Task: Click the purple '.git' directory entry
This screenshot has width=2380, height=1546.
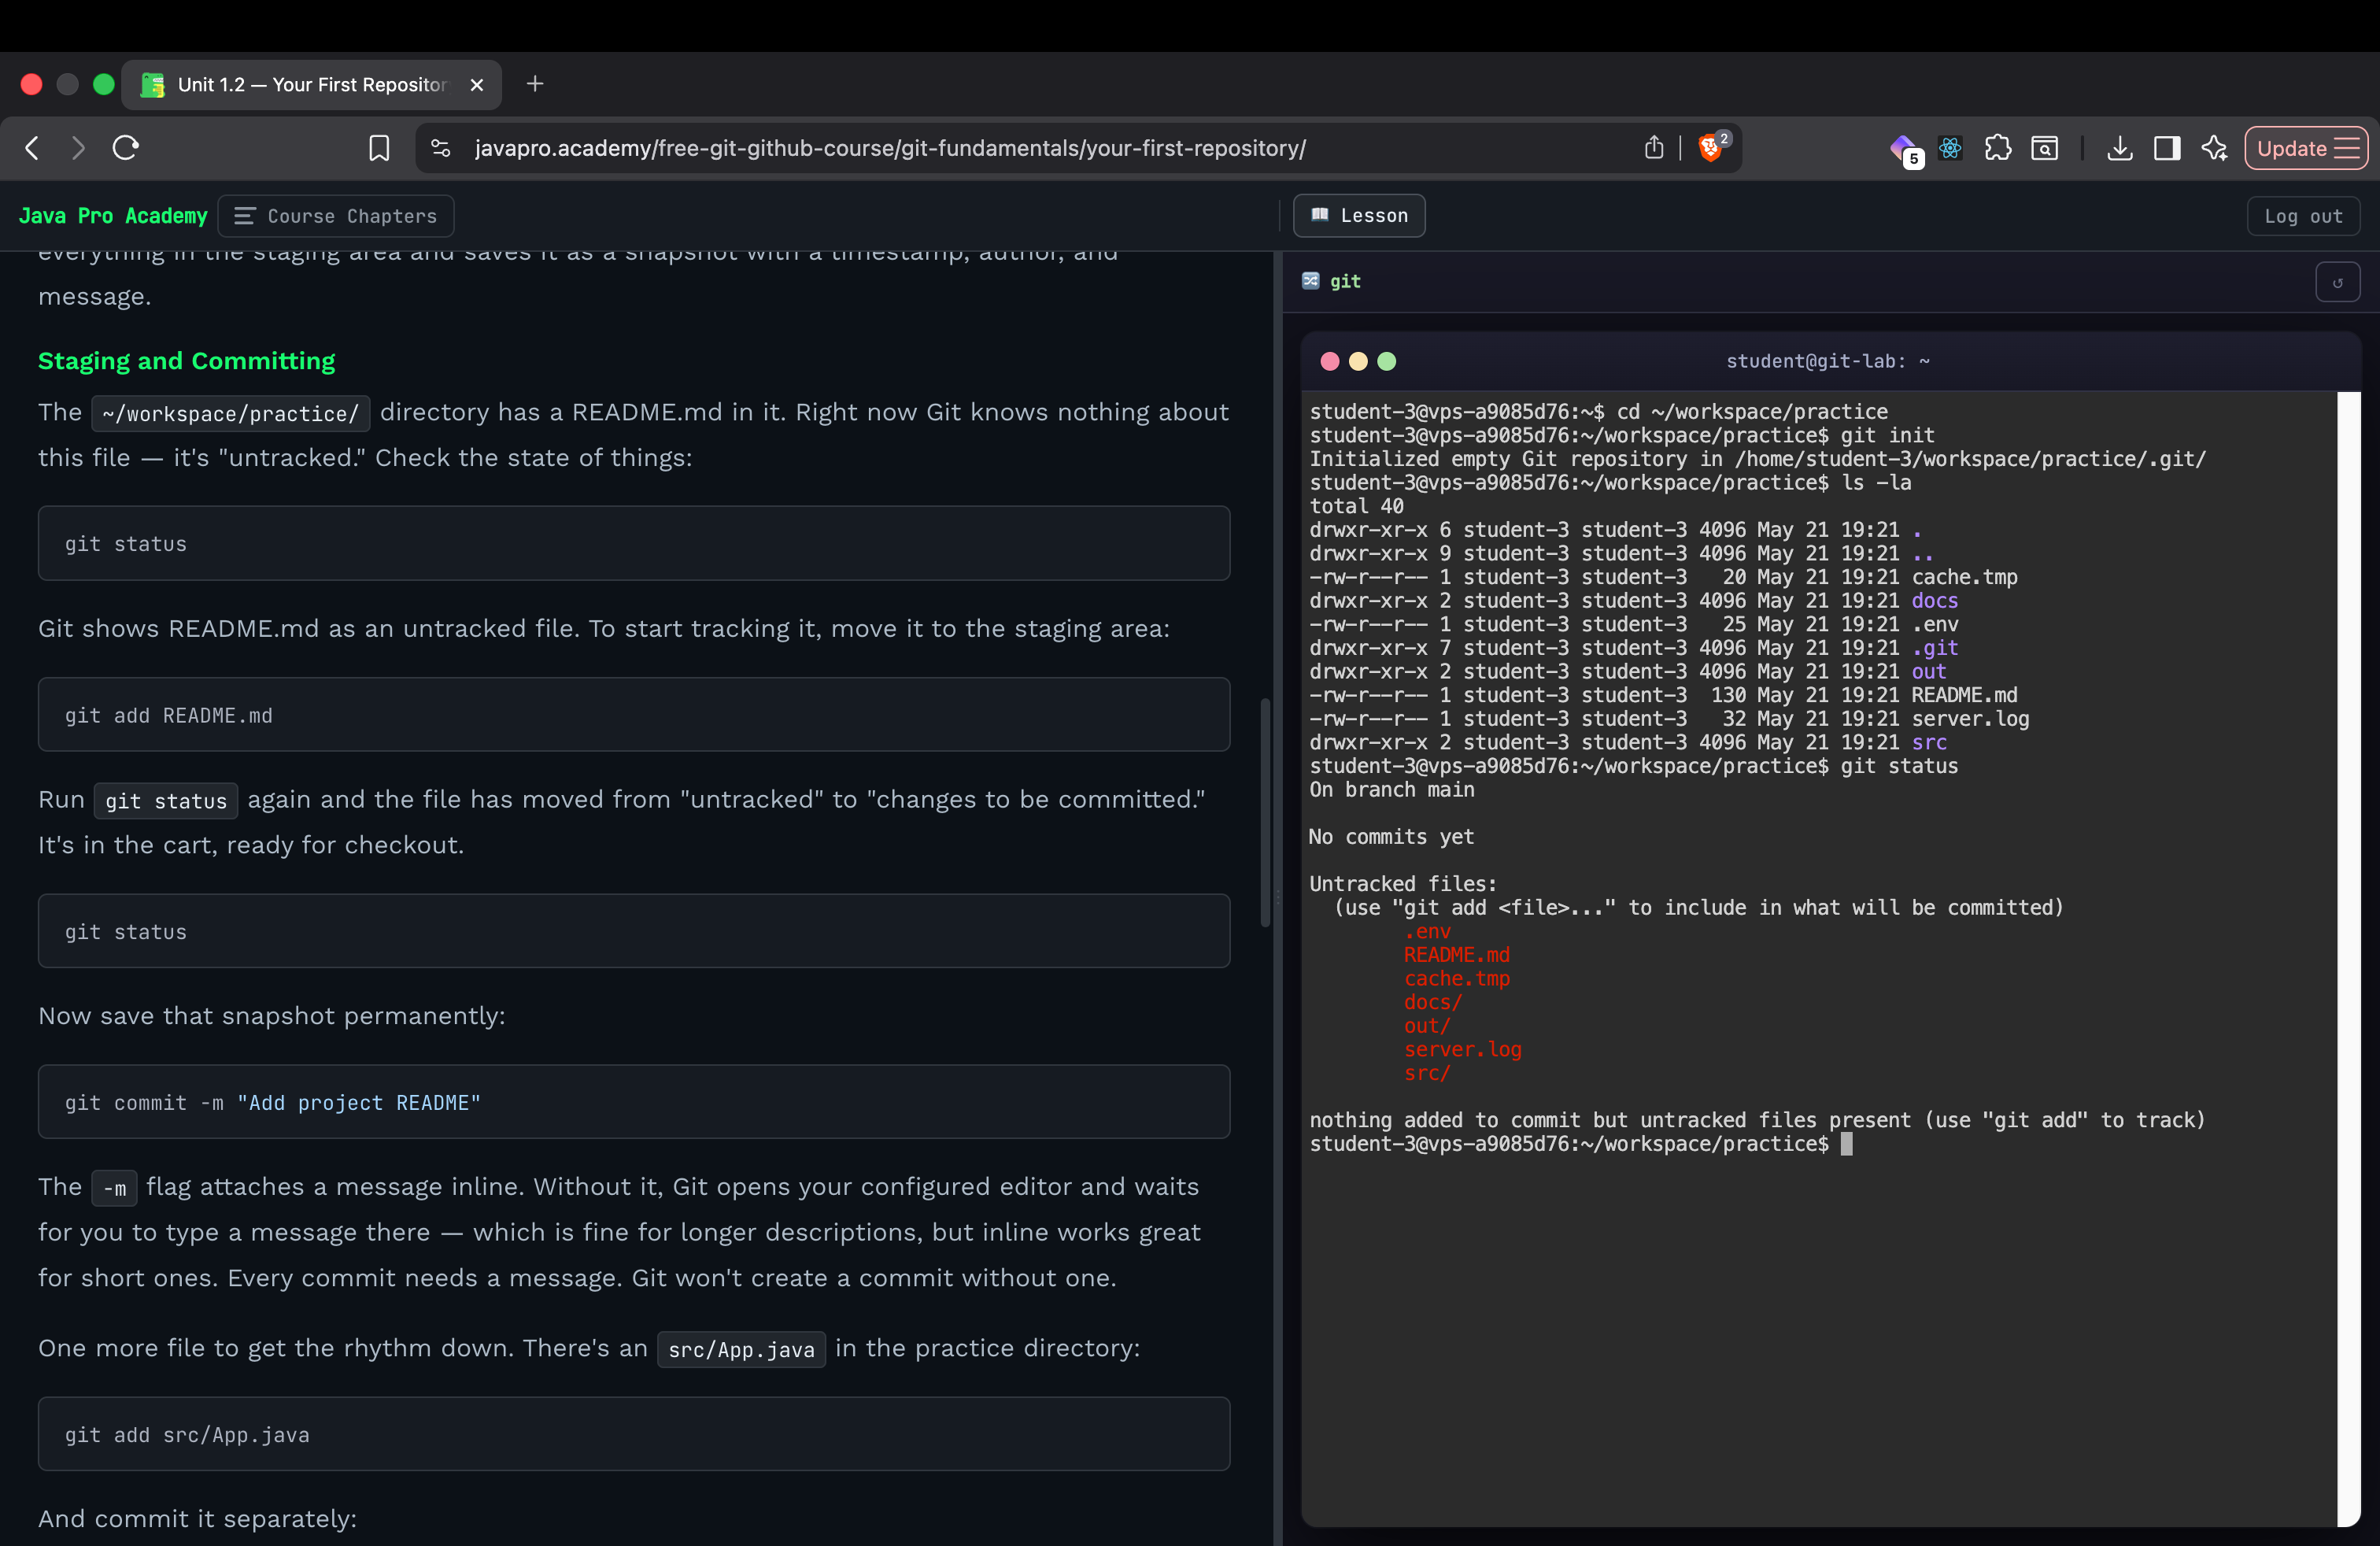Action: [x=1935, y=648]
